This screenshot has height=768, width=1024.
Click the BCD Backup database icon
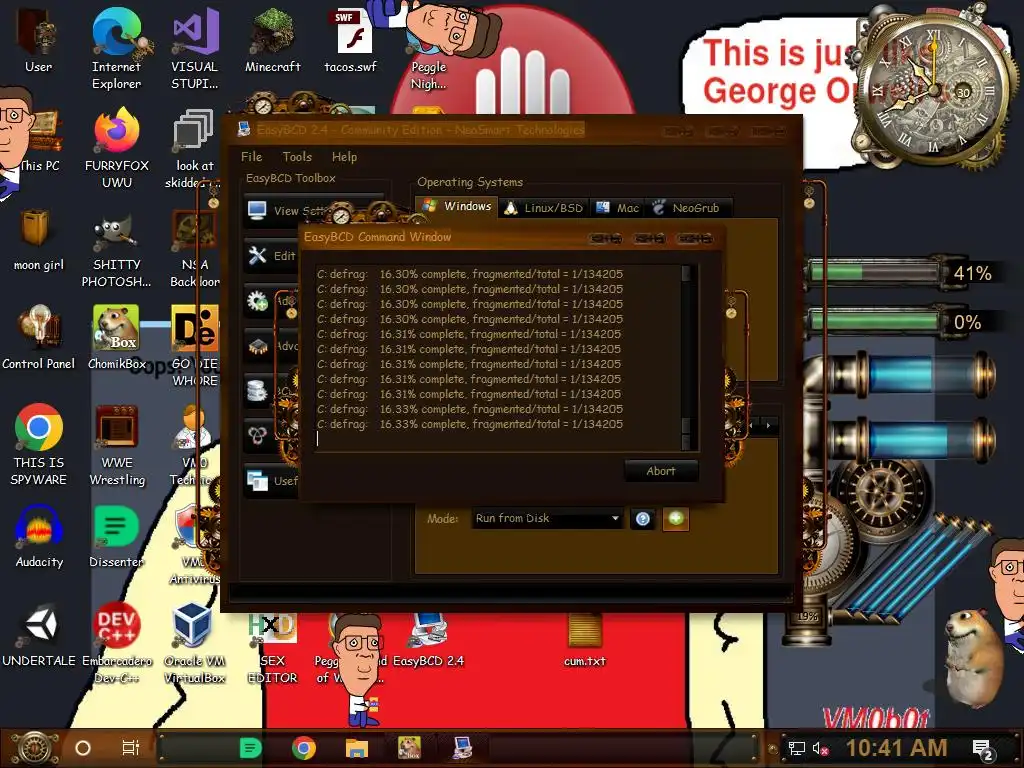257,391
